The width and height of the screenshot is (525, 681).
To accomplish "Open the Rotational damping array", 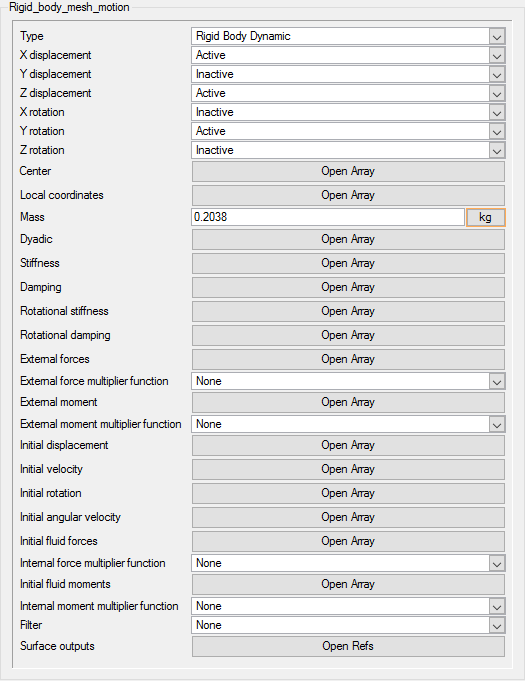I will [348, 335].
